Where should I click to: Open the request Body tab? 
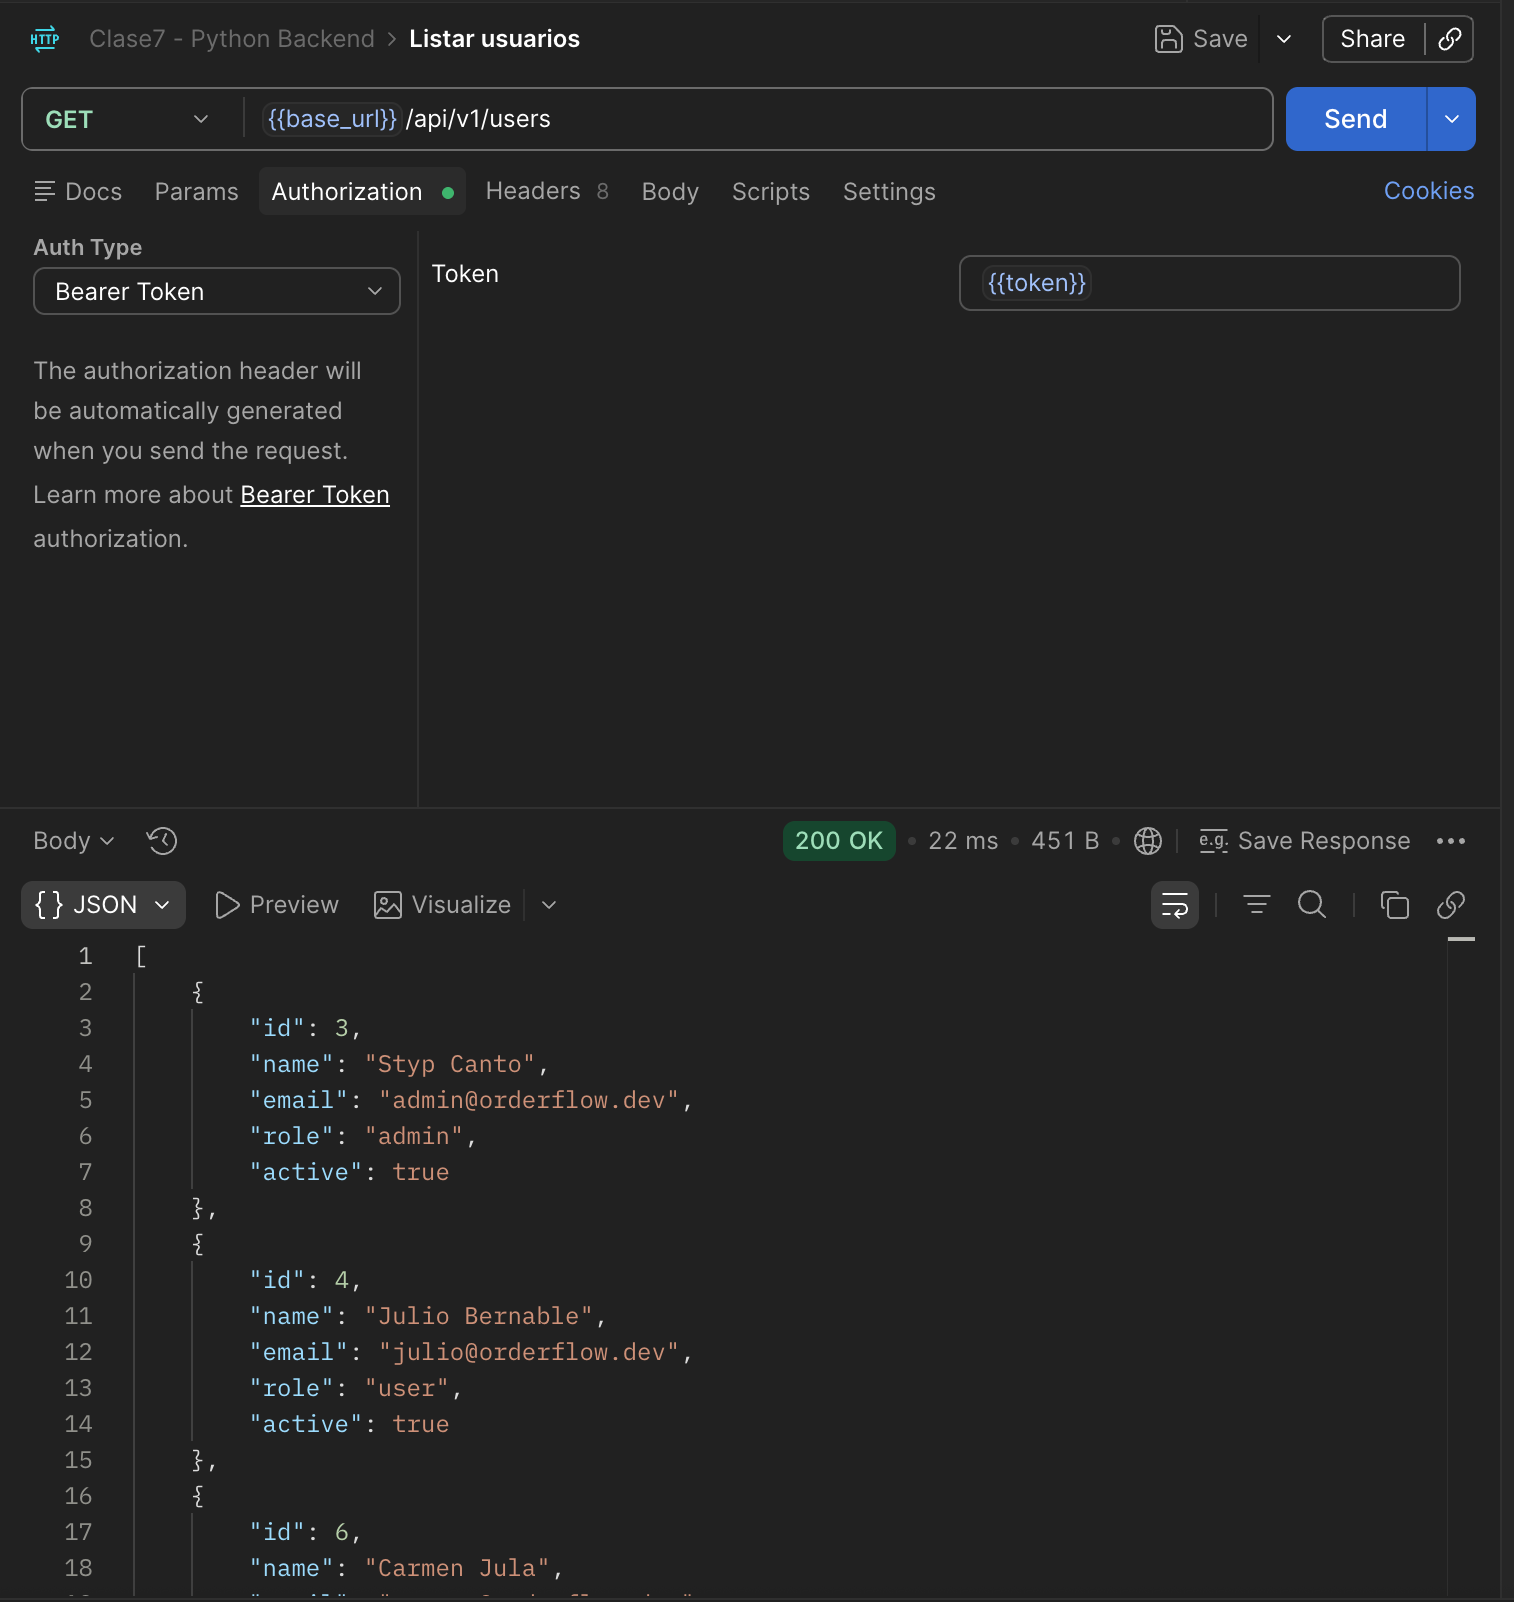670,191
